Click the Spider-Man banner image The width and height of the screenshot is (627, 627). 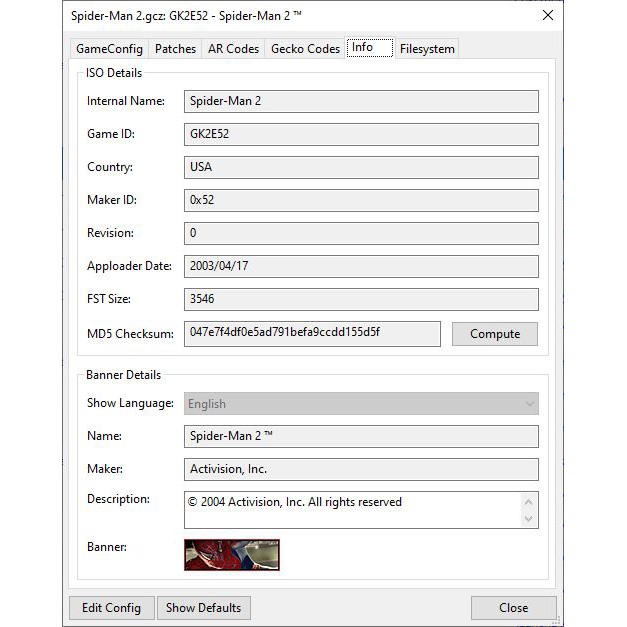tap(232, 555)
